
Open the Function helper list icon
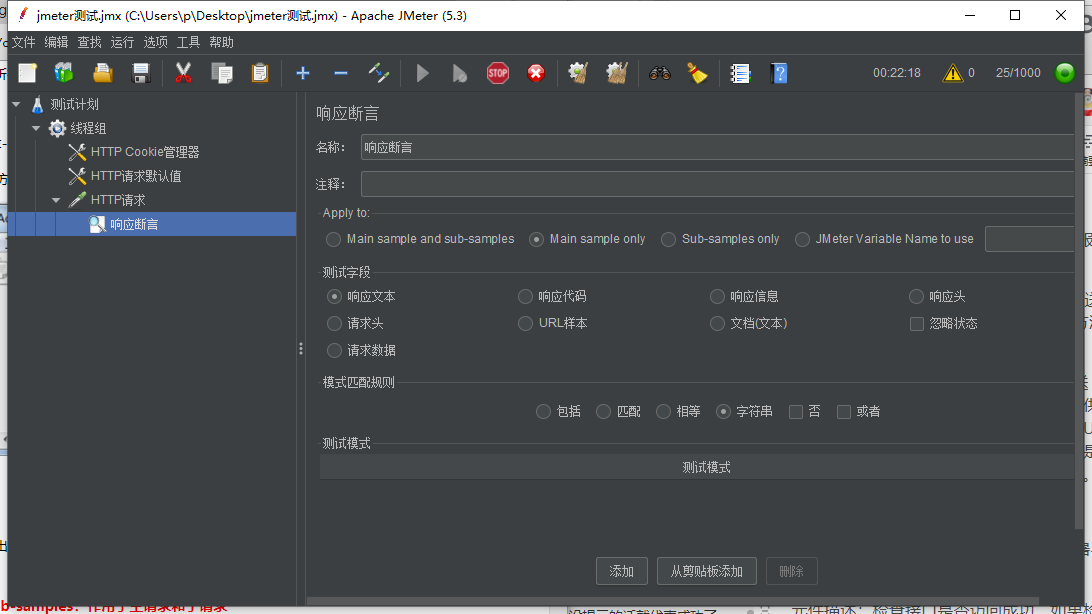point(740,73)
